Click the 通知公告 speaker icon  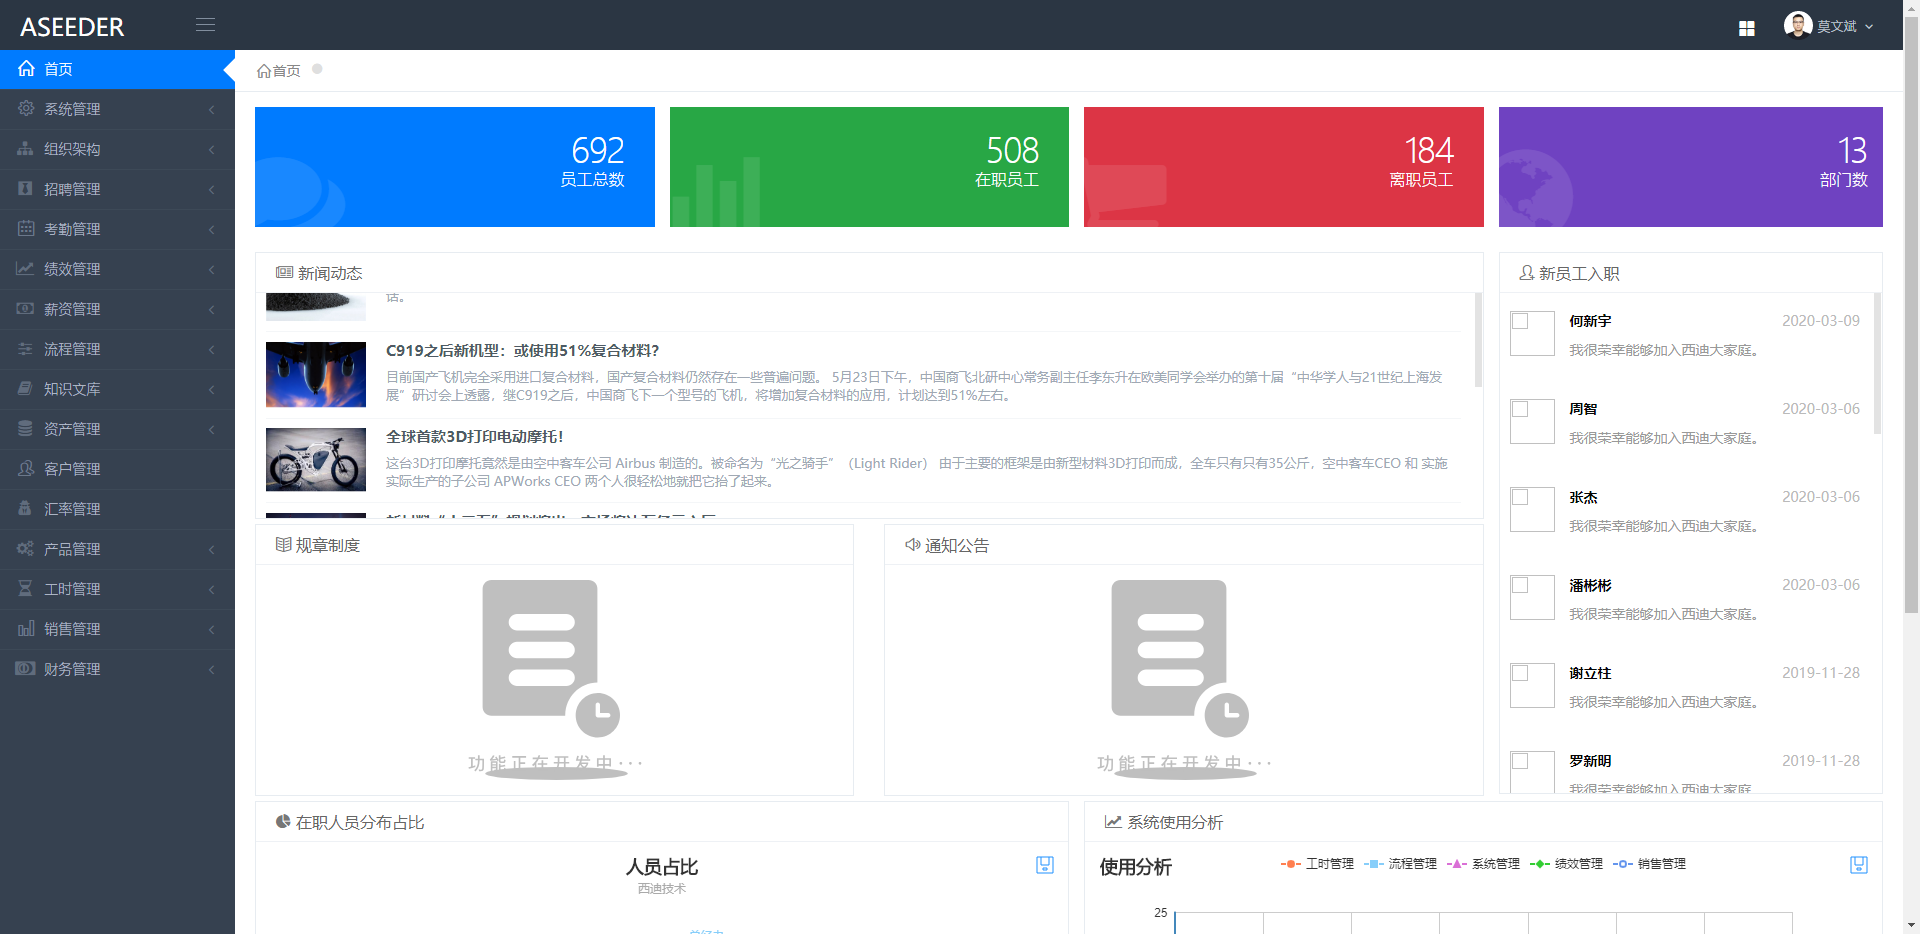[912, 544]
